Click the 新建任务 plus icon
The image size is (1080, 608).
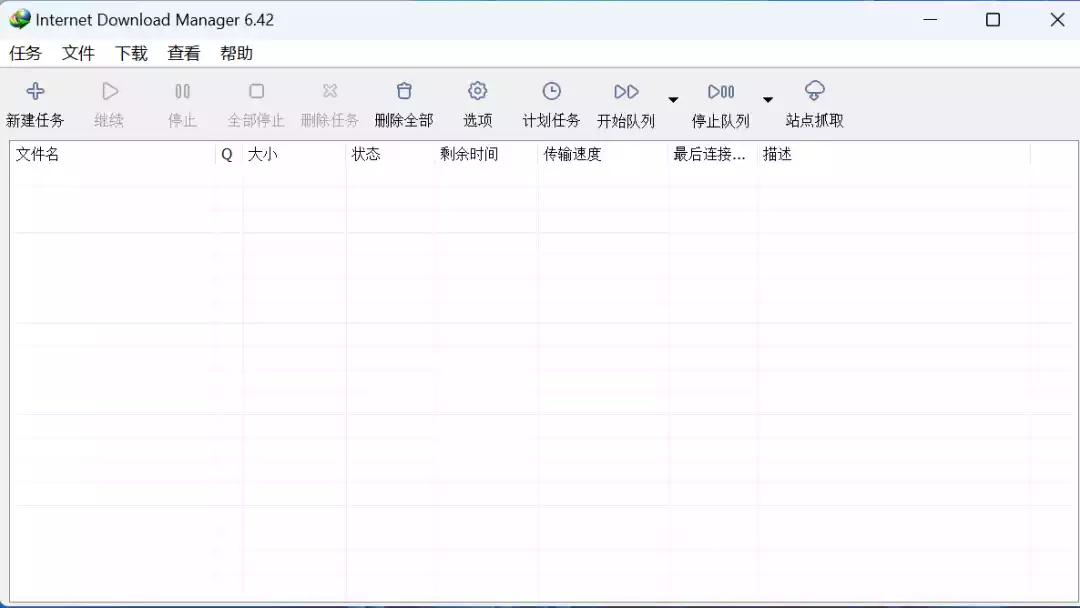coord(35,92)
